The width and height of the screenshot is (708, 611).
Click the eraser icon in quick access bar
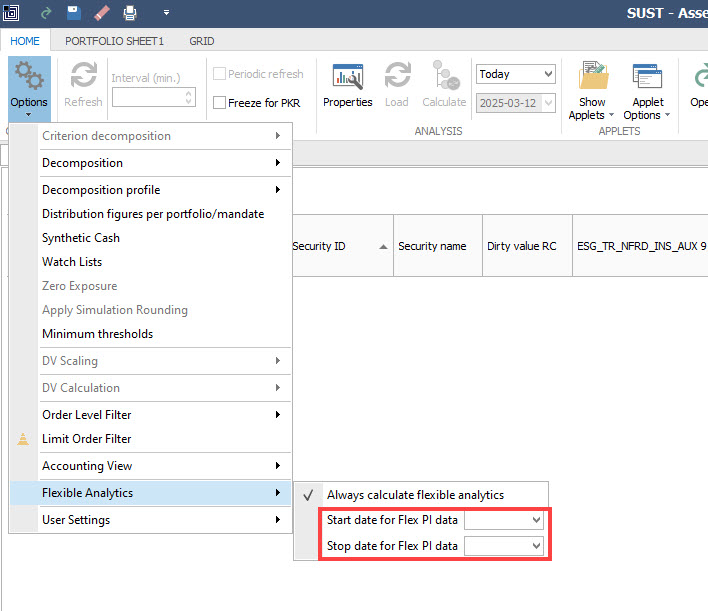pyautogui.click(x=102, y=13)
